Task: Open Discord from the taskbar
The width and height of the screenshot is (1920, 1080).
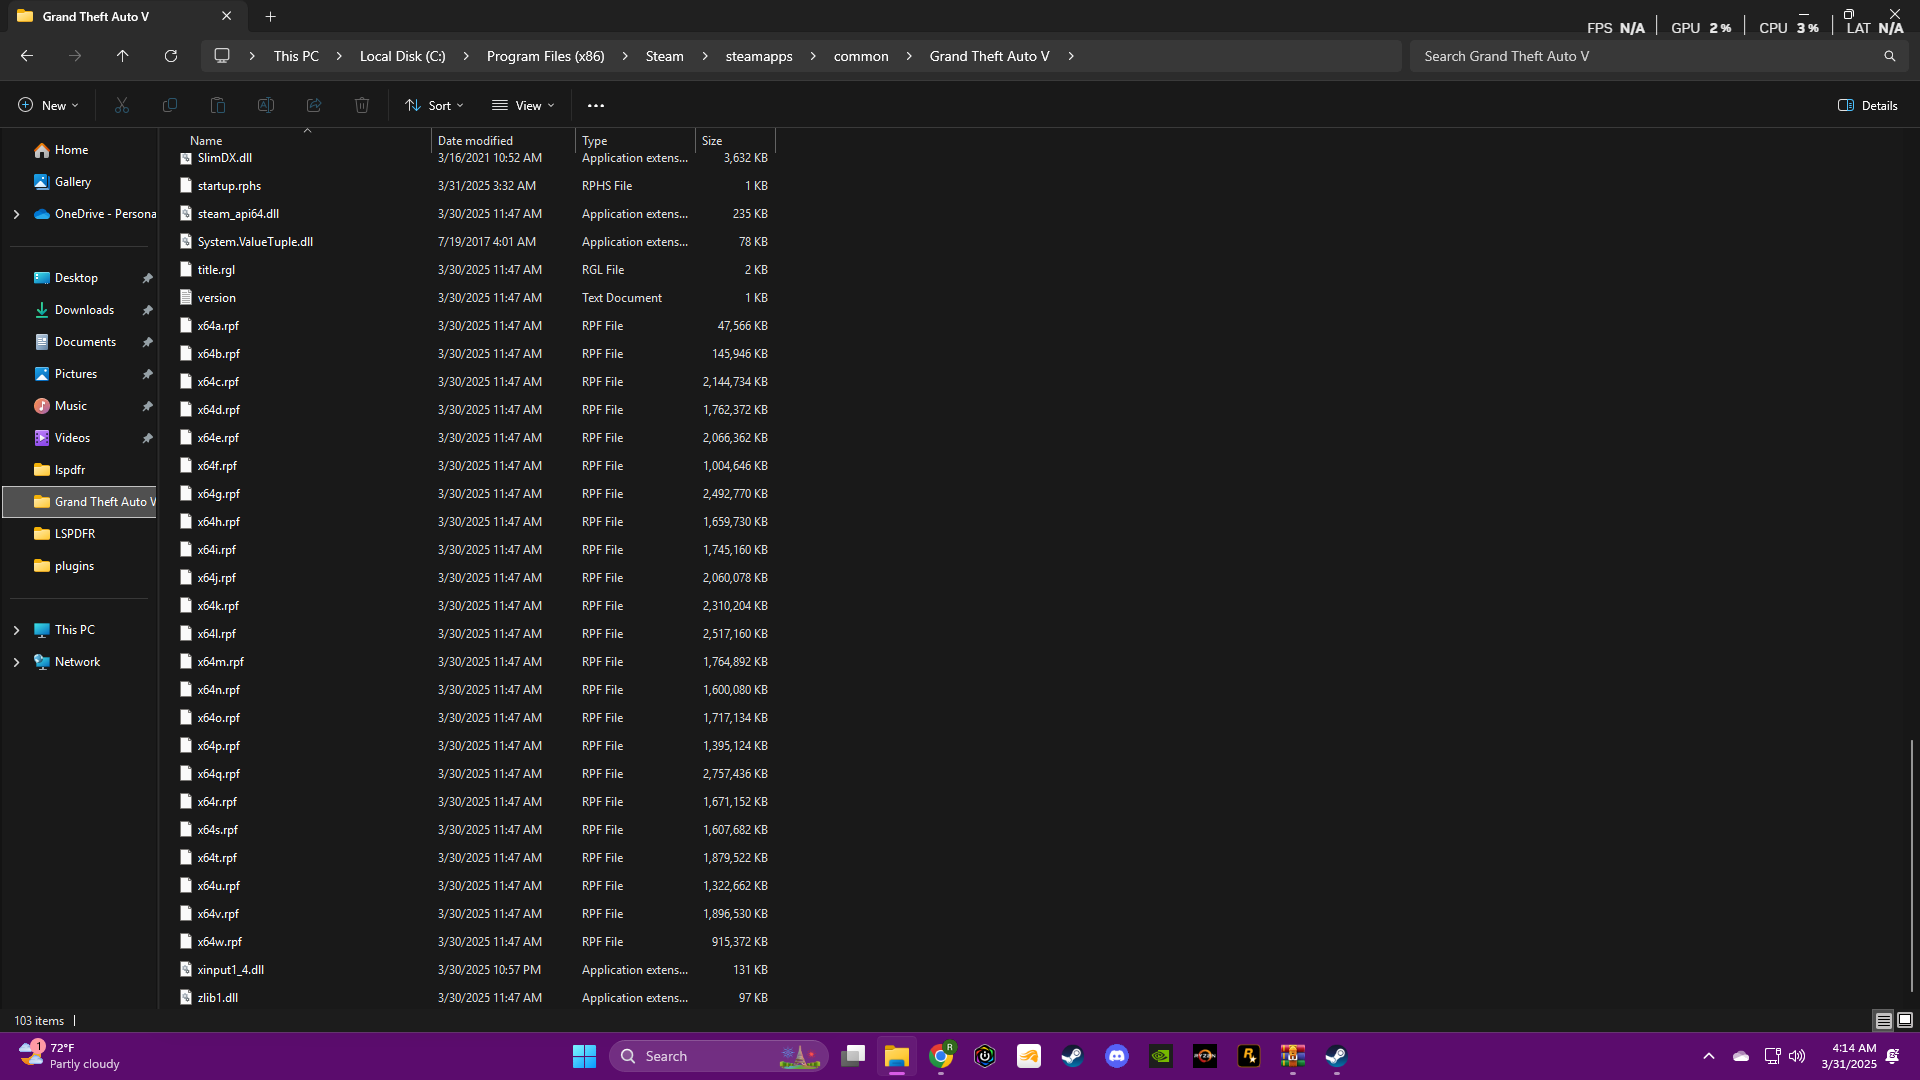Action: pos(1117,1056)
